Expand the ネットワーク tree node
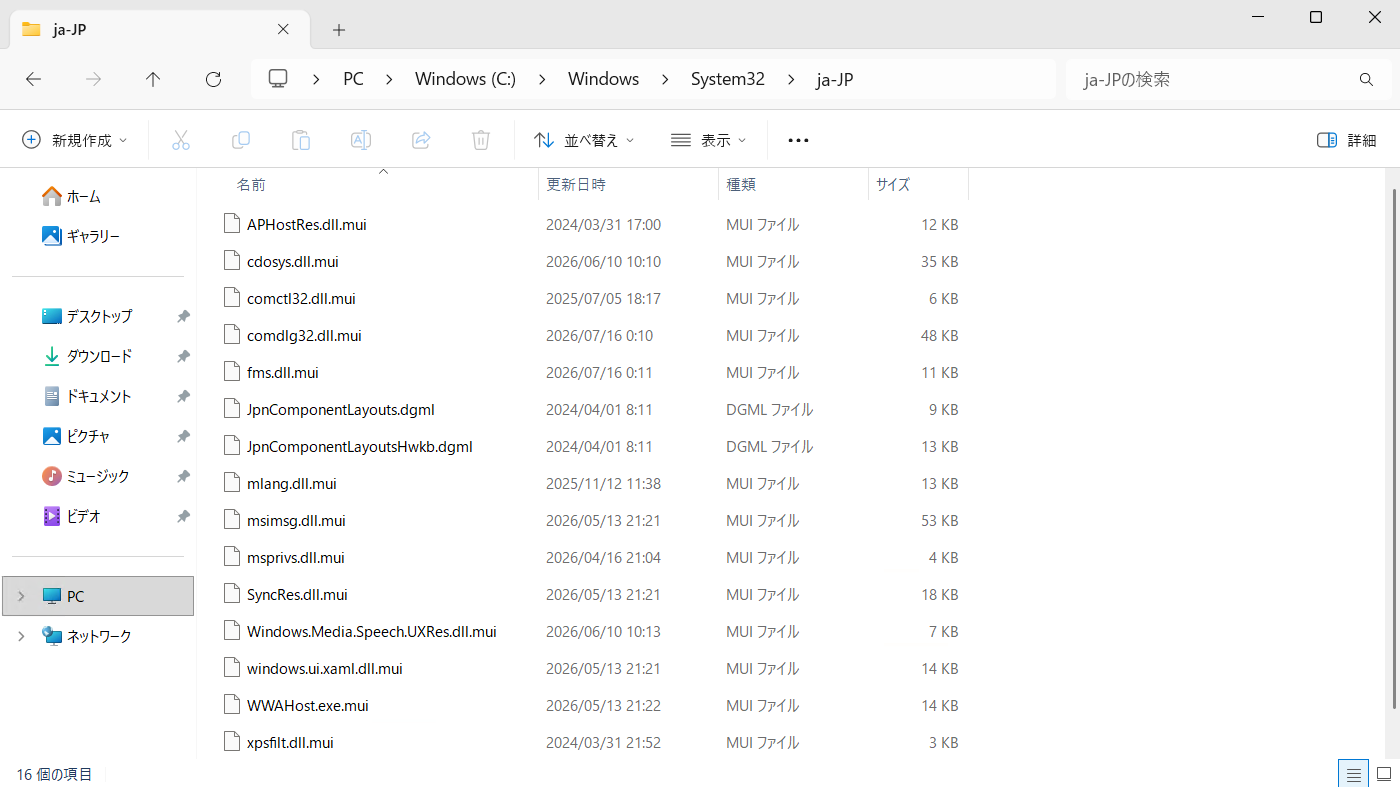The height and width of the screenshot is (787, 1400). (21, 636)
